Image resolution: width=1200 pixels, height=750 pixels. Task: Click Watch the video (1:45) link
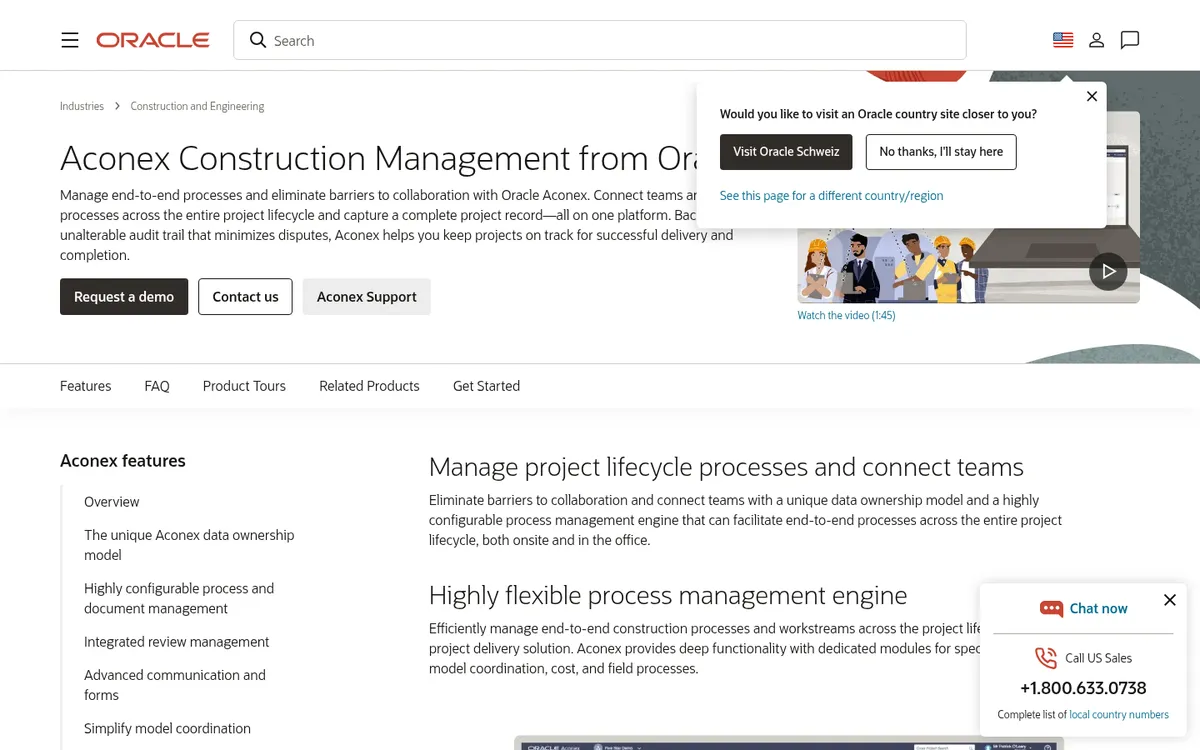point(846,315)
